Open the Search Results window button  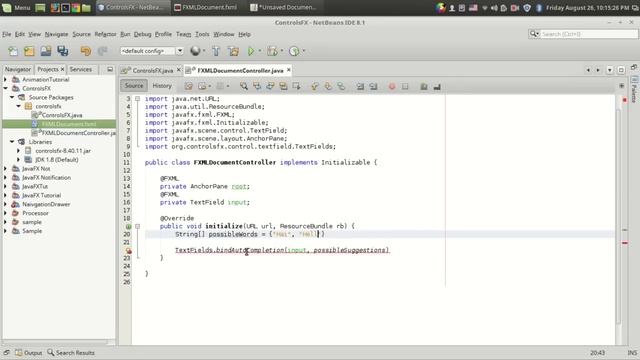pos(71,353)
